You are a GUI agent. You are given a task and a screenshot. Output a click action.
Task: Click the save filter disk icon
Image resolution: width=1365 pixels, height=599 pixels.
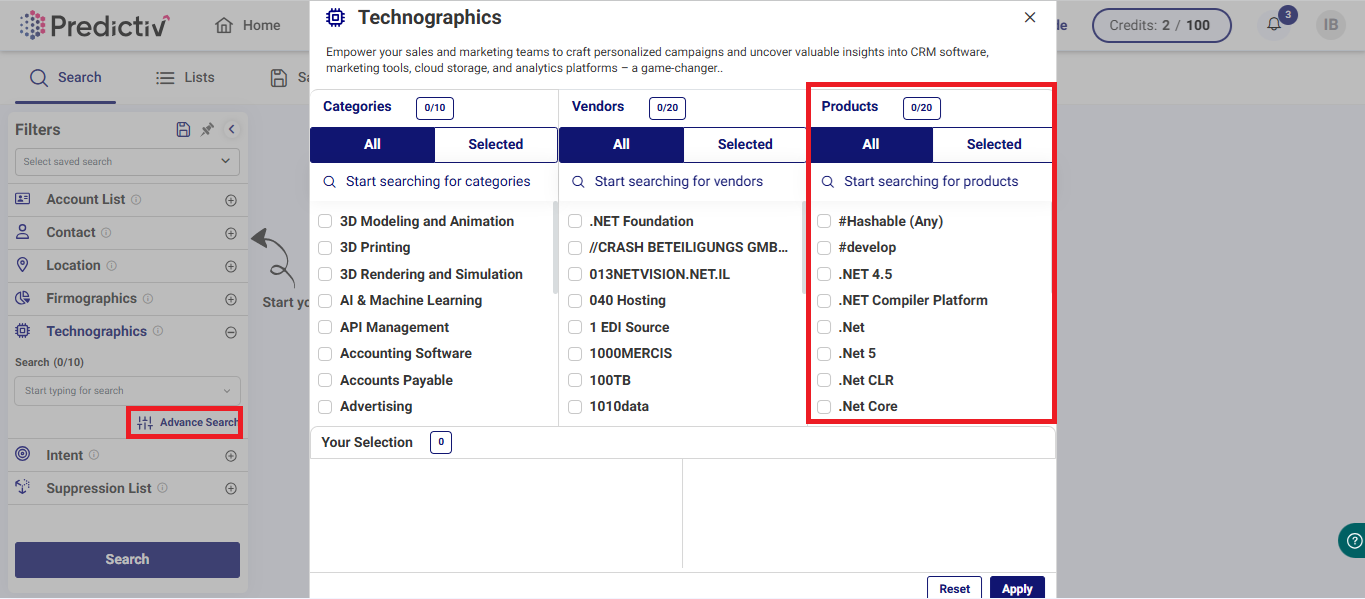click(x=183, y=129)
